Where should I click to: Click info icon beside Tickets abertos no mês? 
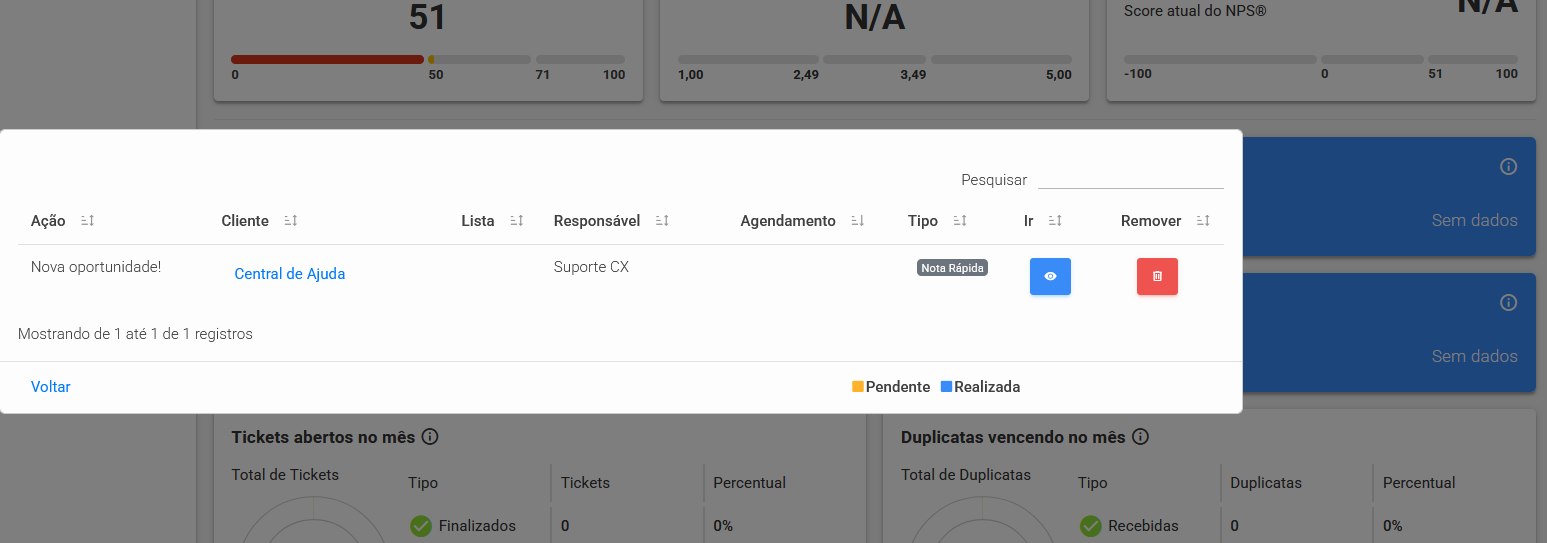coord(430,437)
